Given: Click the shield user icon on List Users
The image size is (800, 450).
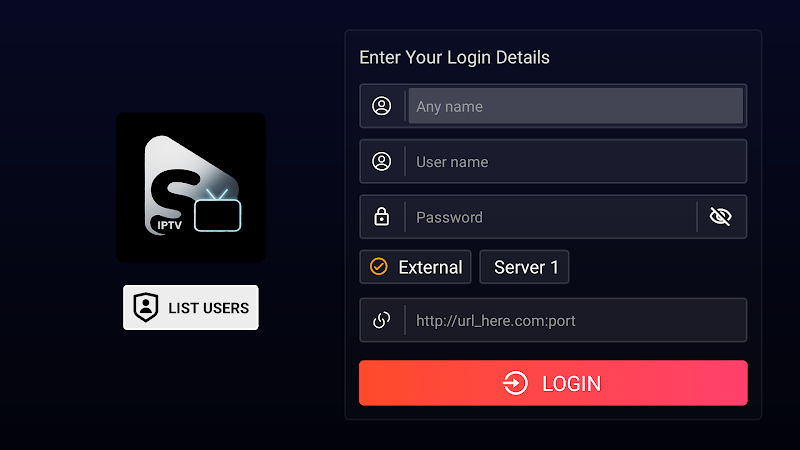Looking at the screenshot, I should point(145,308).
